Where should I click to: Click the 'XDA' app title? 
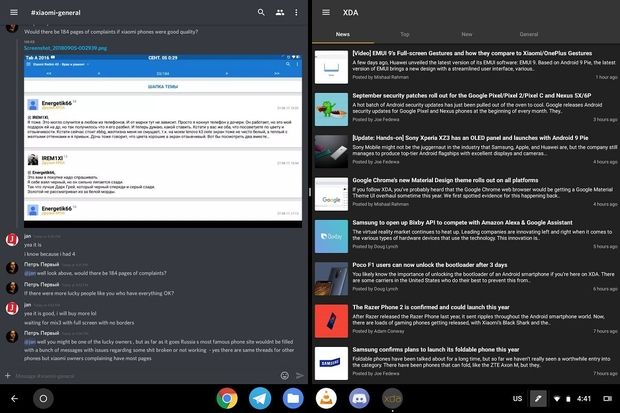(350, 13)
